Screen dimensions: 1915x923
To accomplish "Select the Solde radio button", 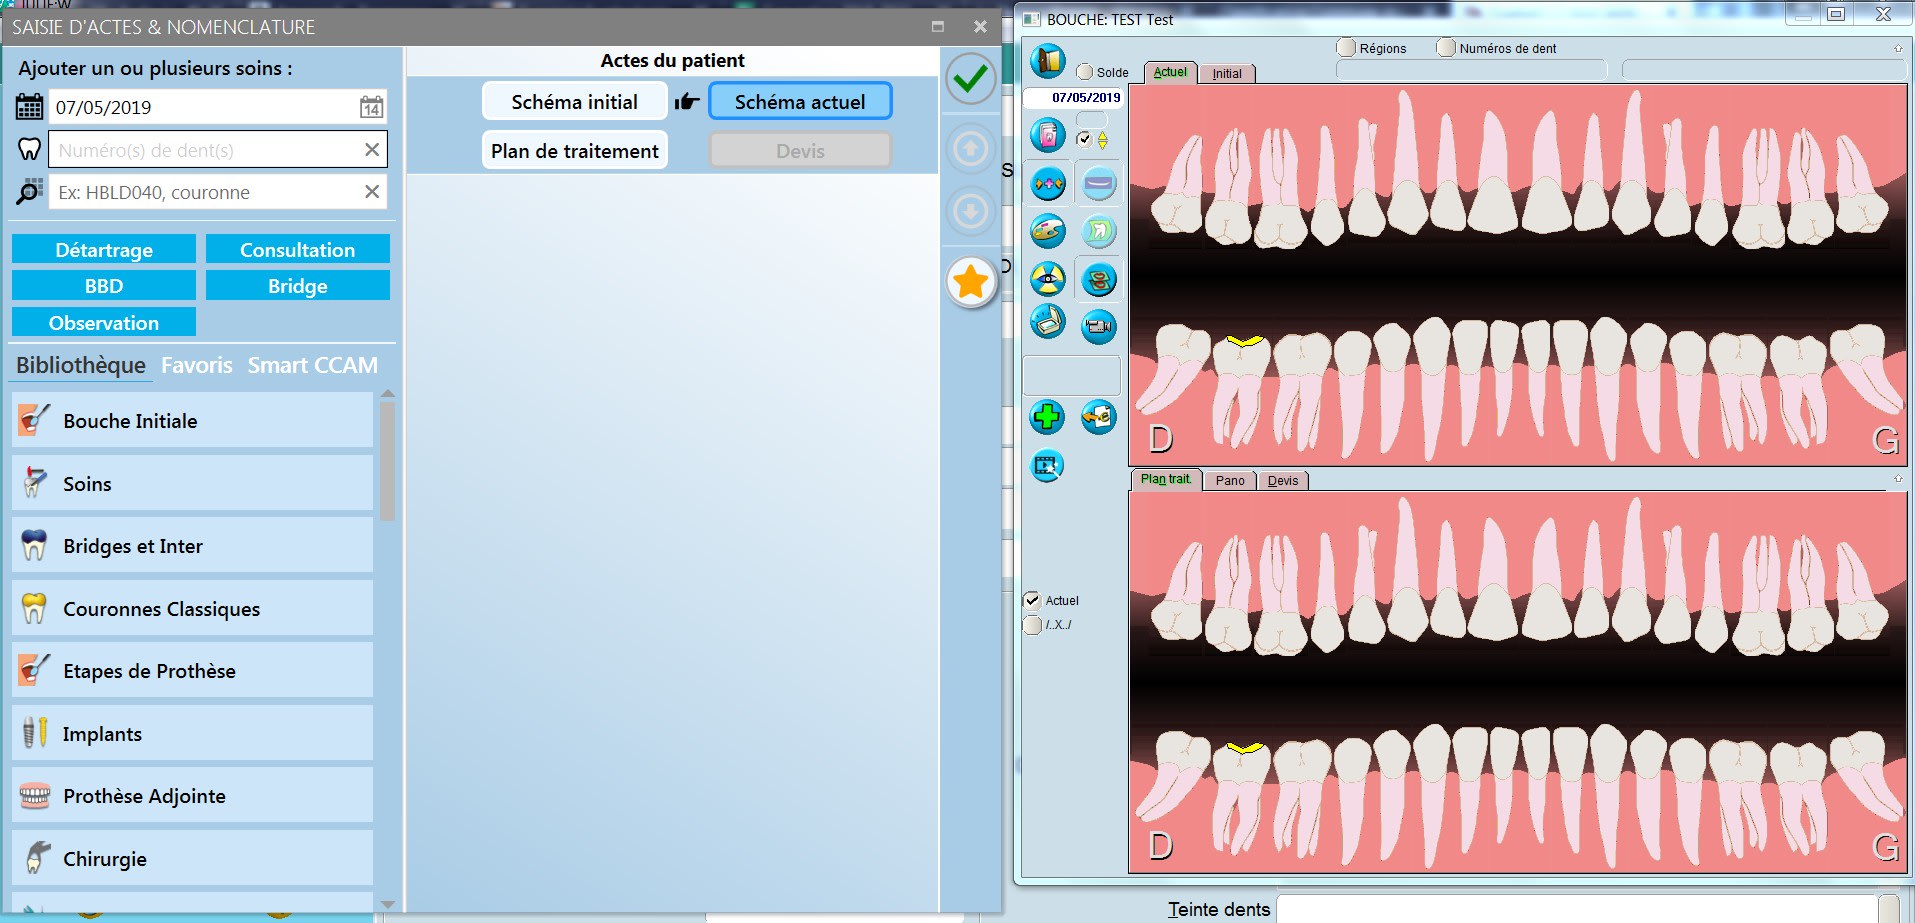I will [x=1085, y=72].
